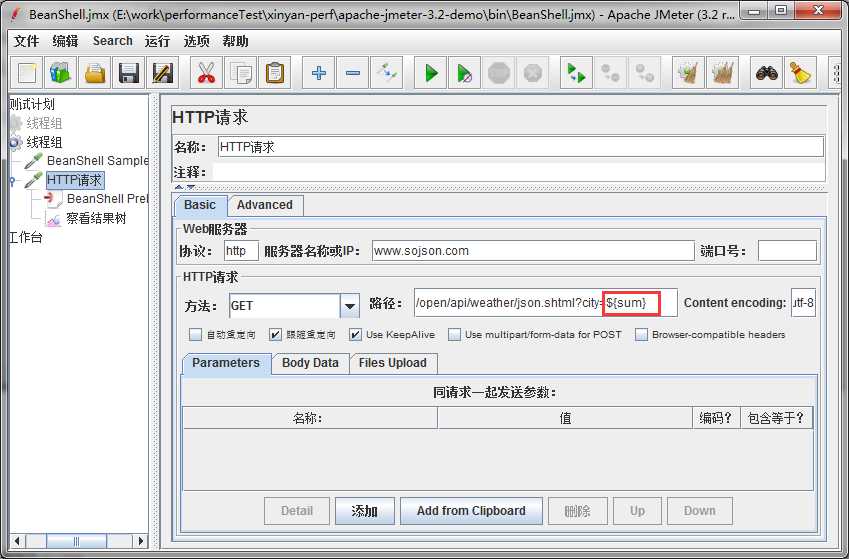The width and height of the screenshot is (849, 559).
Task: Save the test plan with floppy icon
Action: click(129, 73)
